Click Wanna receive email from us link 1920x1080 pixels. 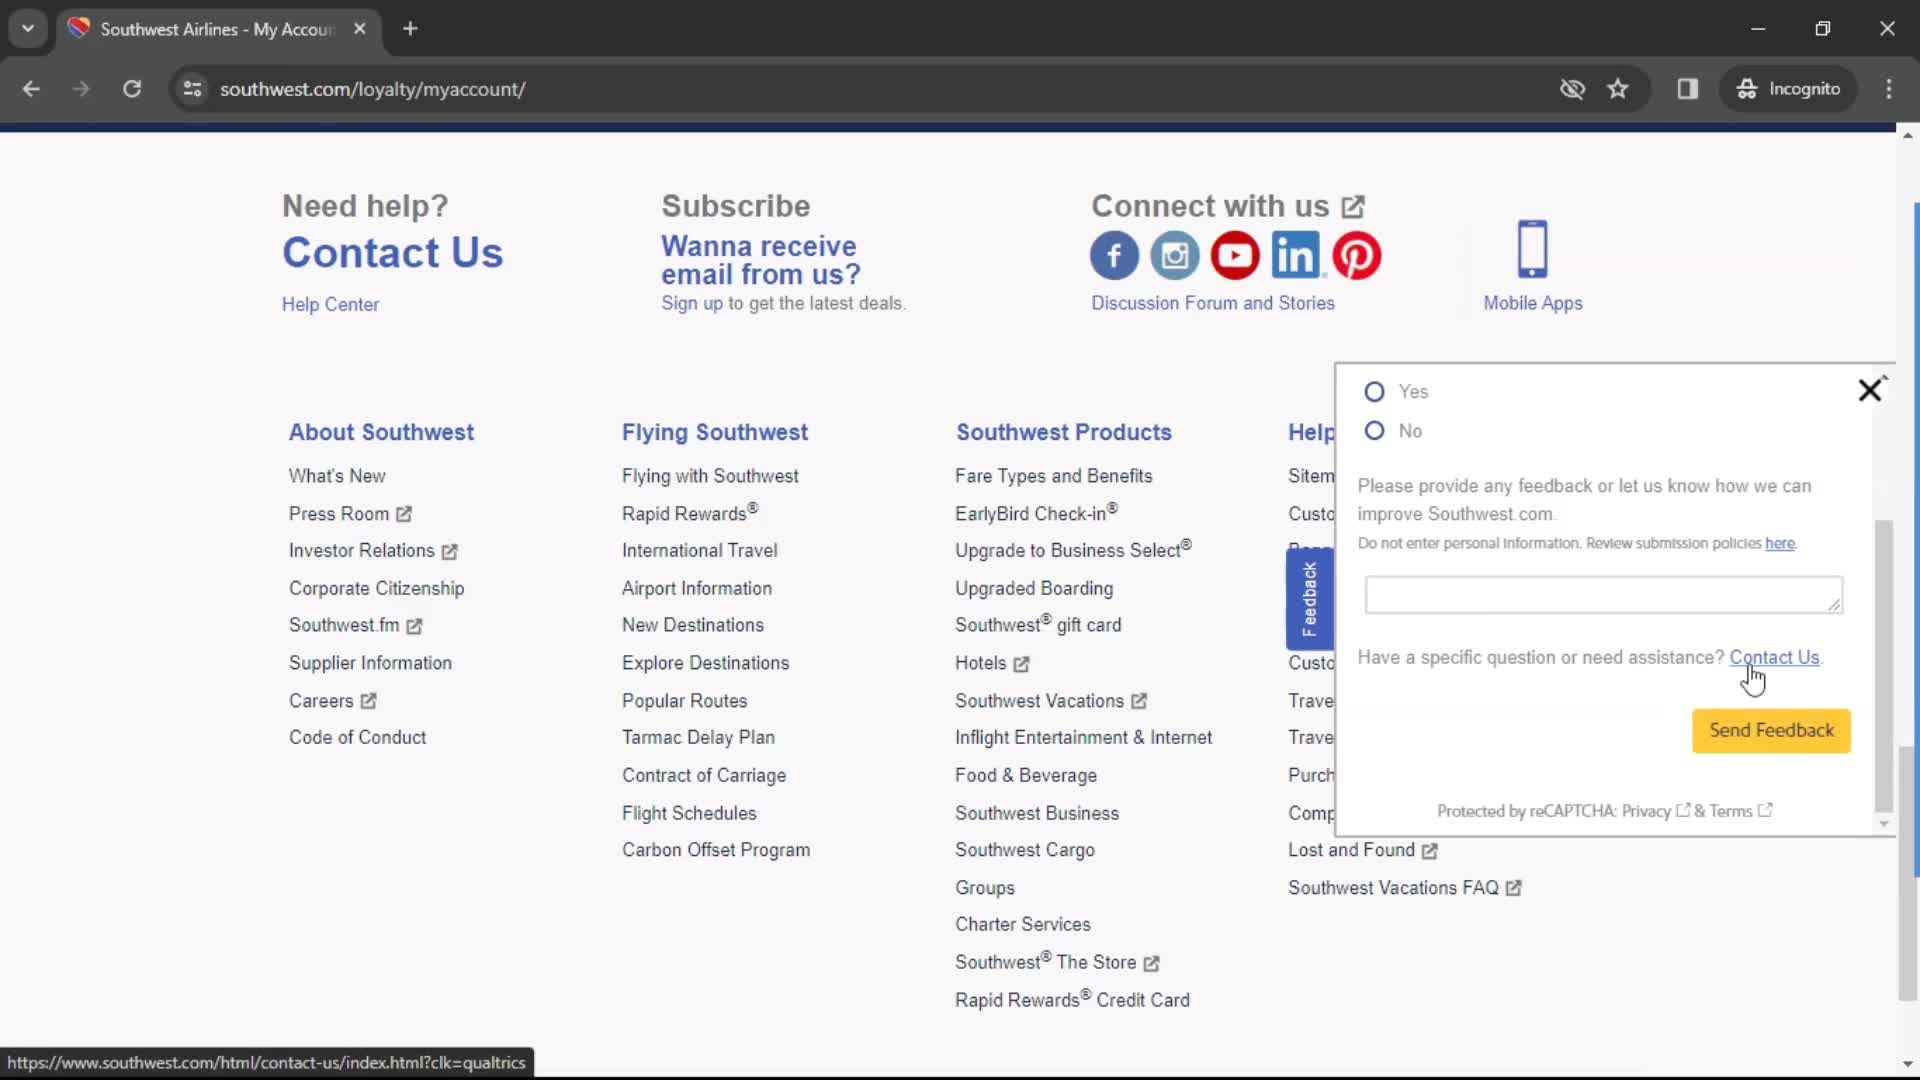(761, 260)
